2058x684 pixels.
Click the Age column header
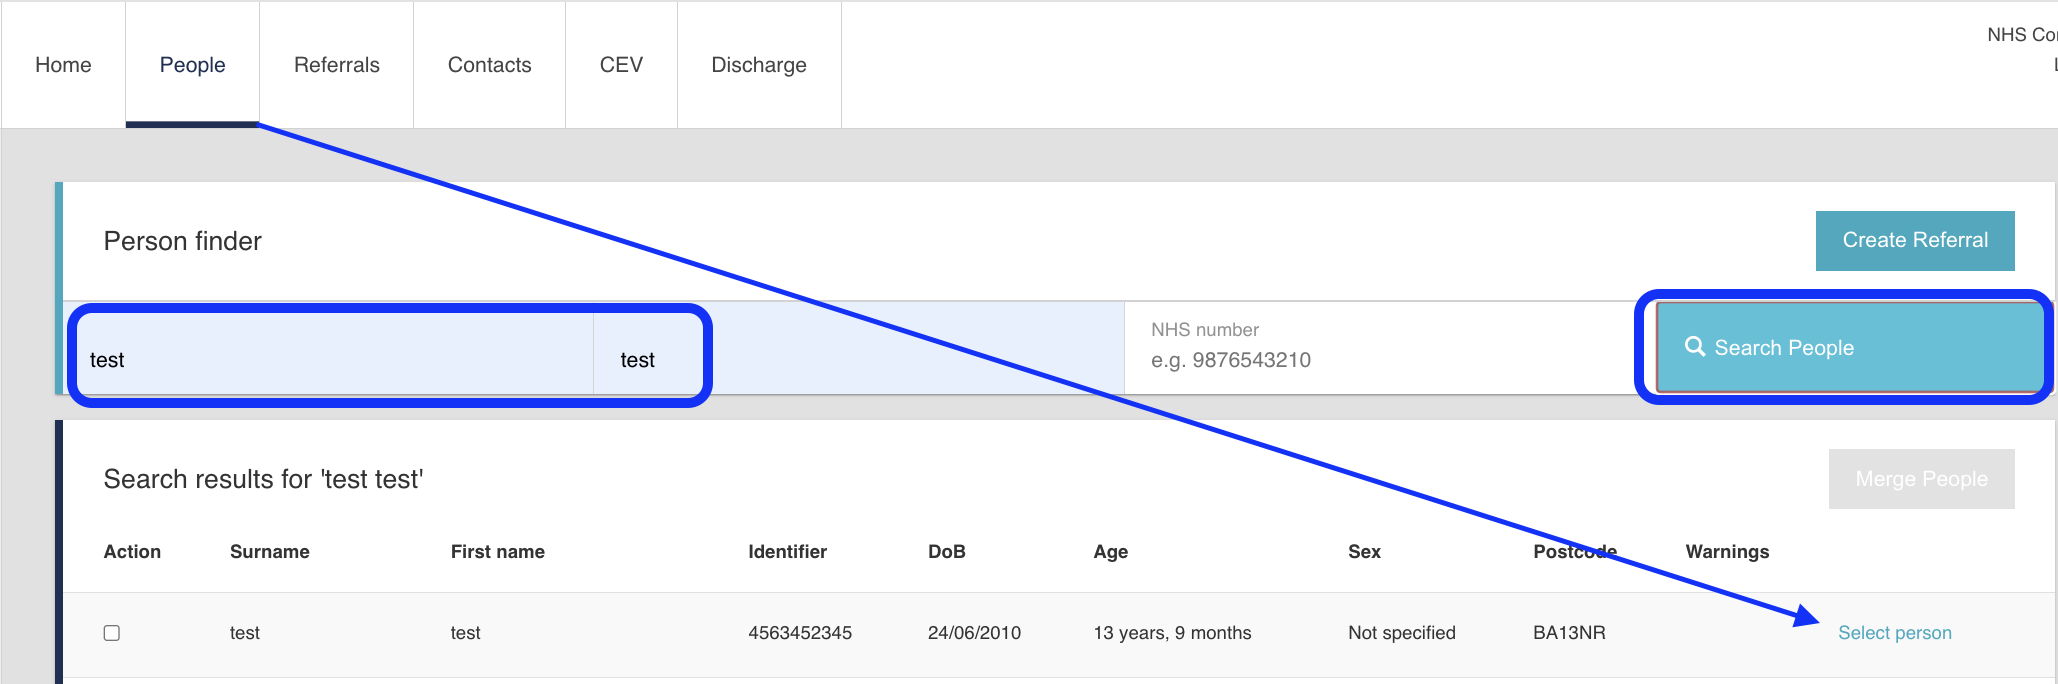tap(1110, 552)
